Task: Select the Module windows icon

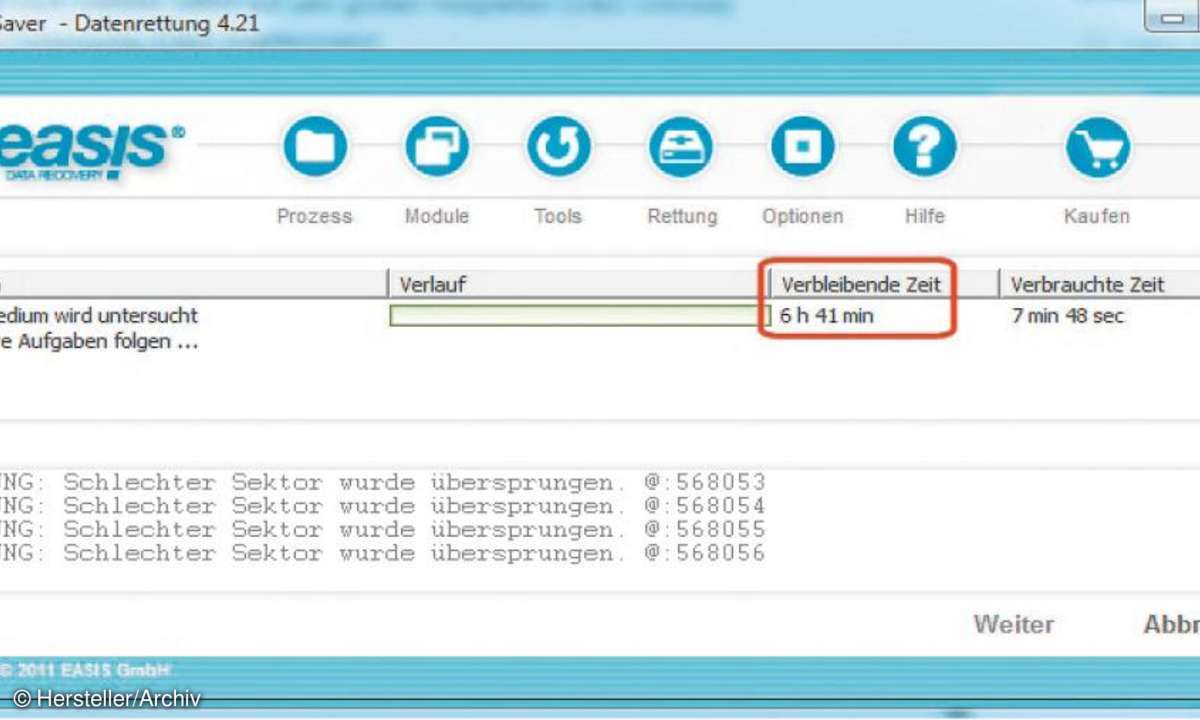Action: (437, 147)
